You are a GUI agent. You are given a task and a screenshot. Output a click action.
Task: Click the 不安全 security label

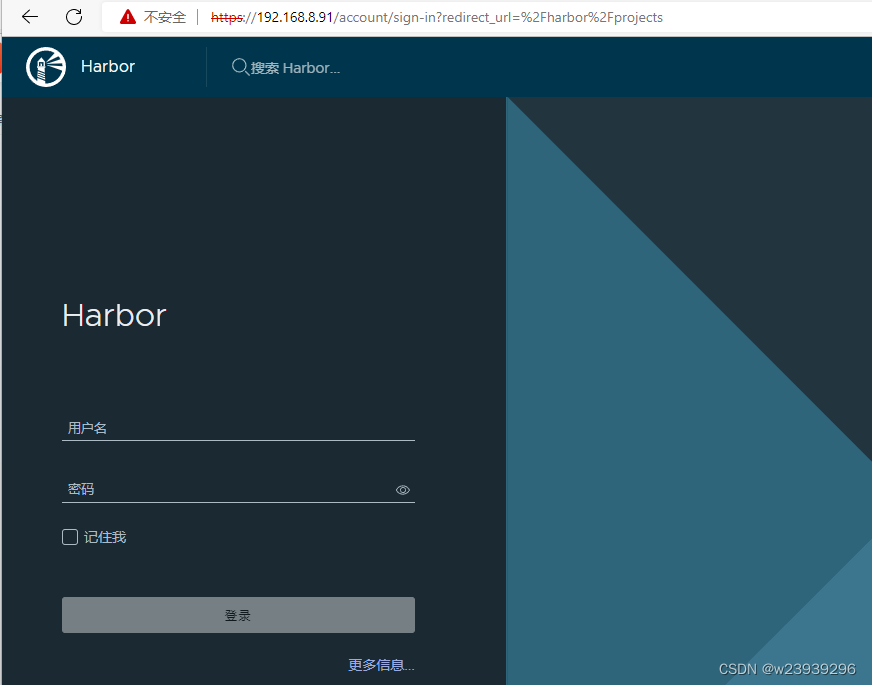[x=165, y=17]
